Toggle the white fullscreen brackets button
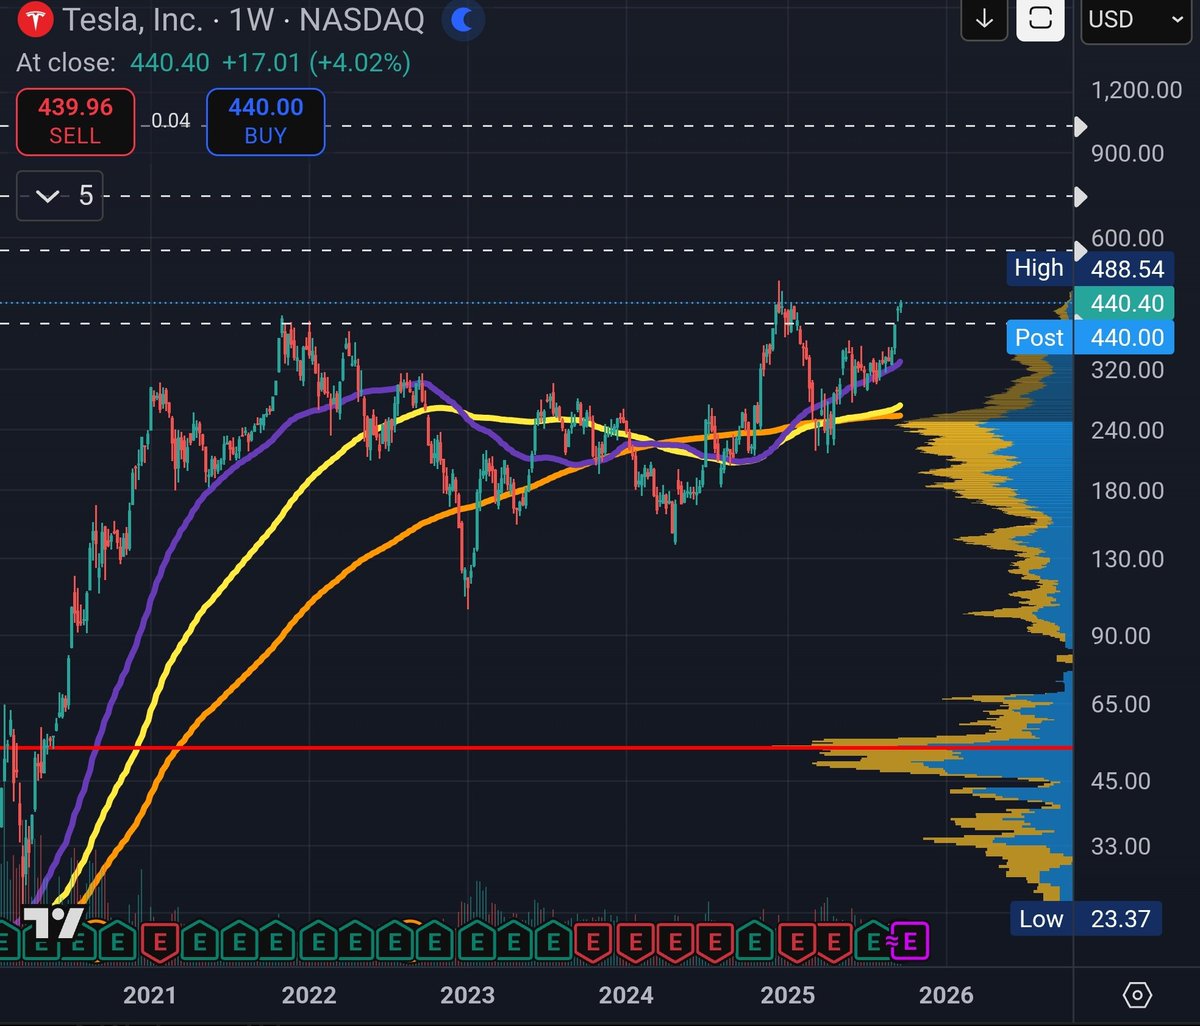The width and height of the screenshot is (1200, 1026). tap(1040, 19)
